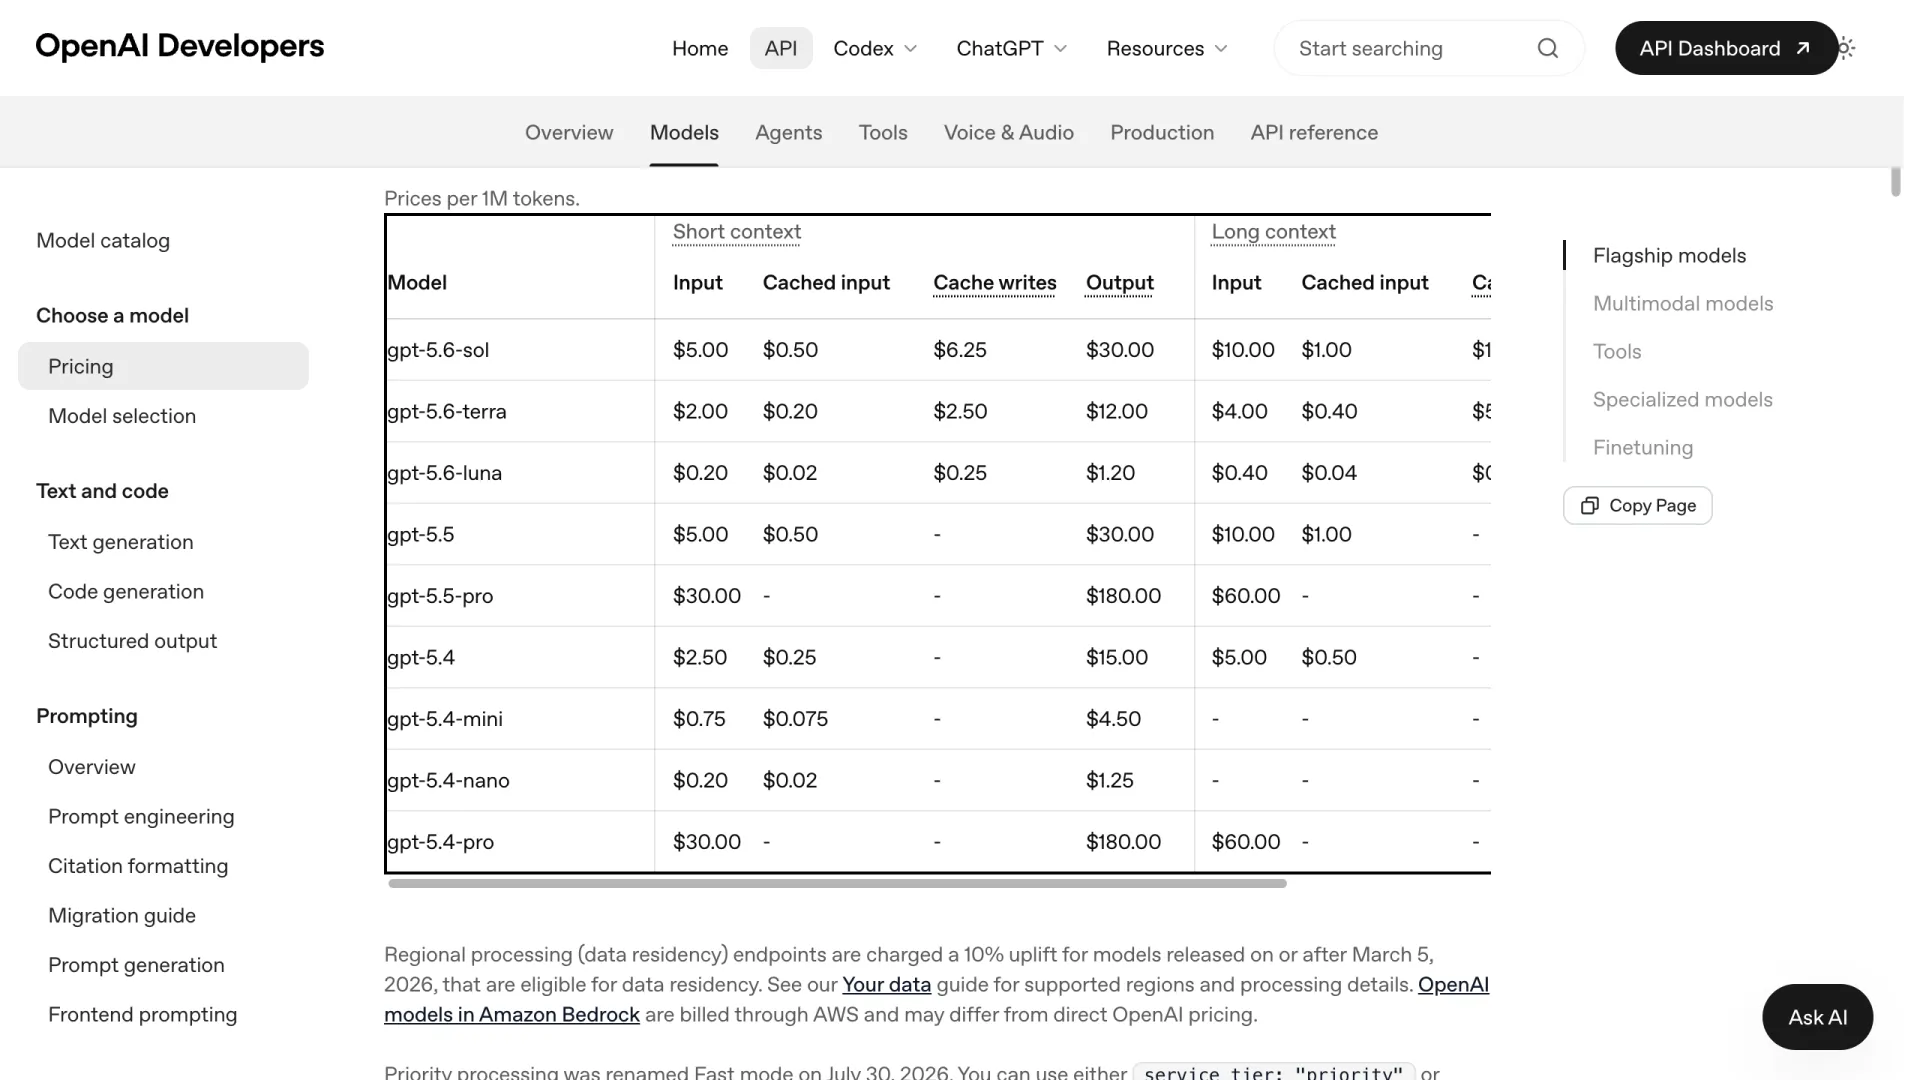Jump to Specialized models section
1920x1080 pixels.
[x=1683, y=400]
